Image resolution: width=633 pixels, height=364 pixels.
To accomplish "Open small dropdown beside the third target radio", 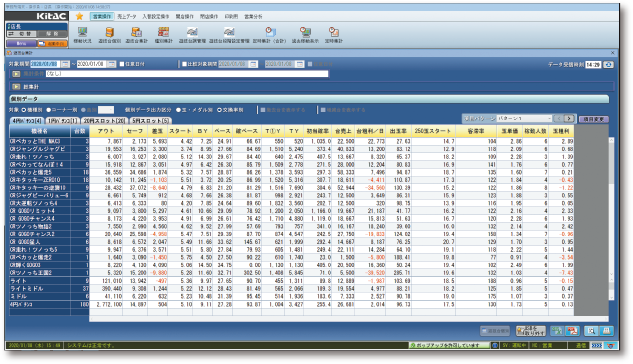I will (x=106, y=110).
